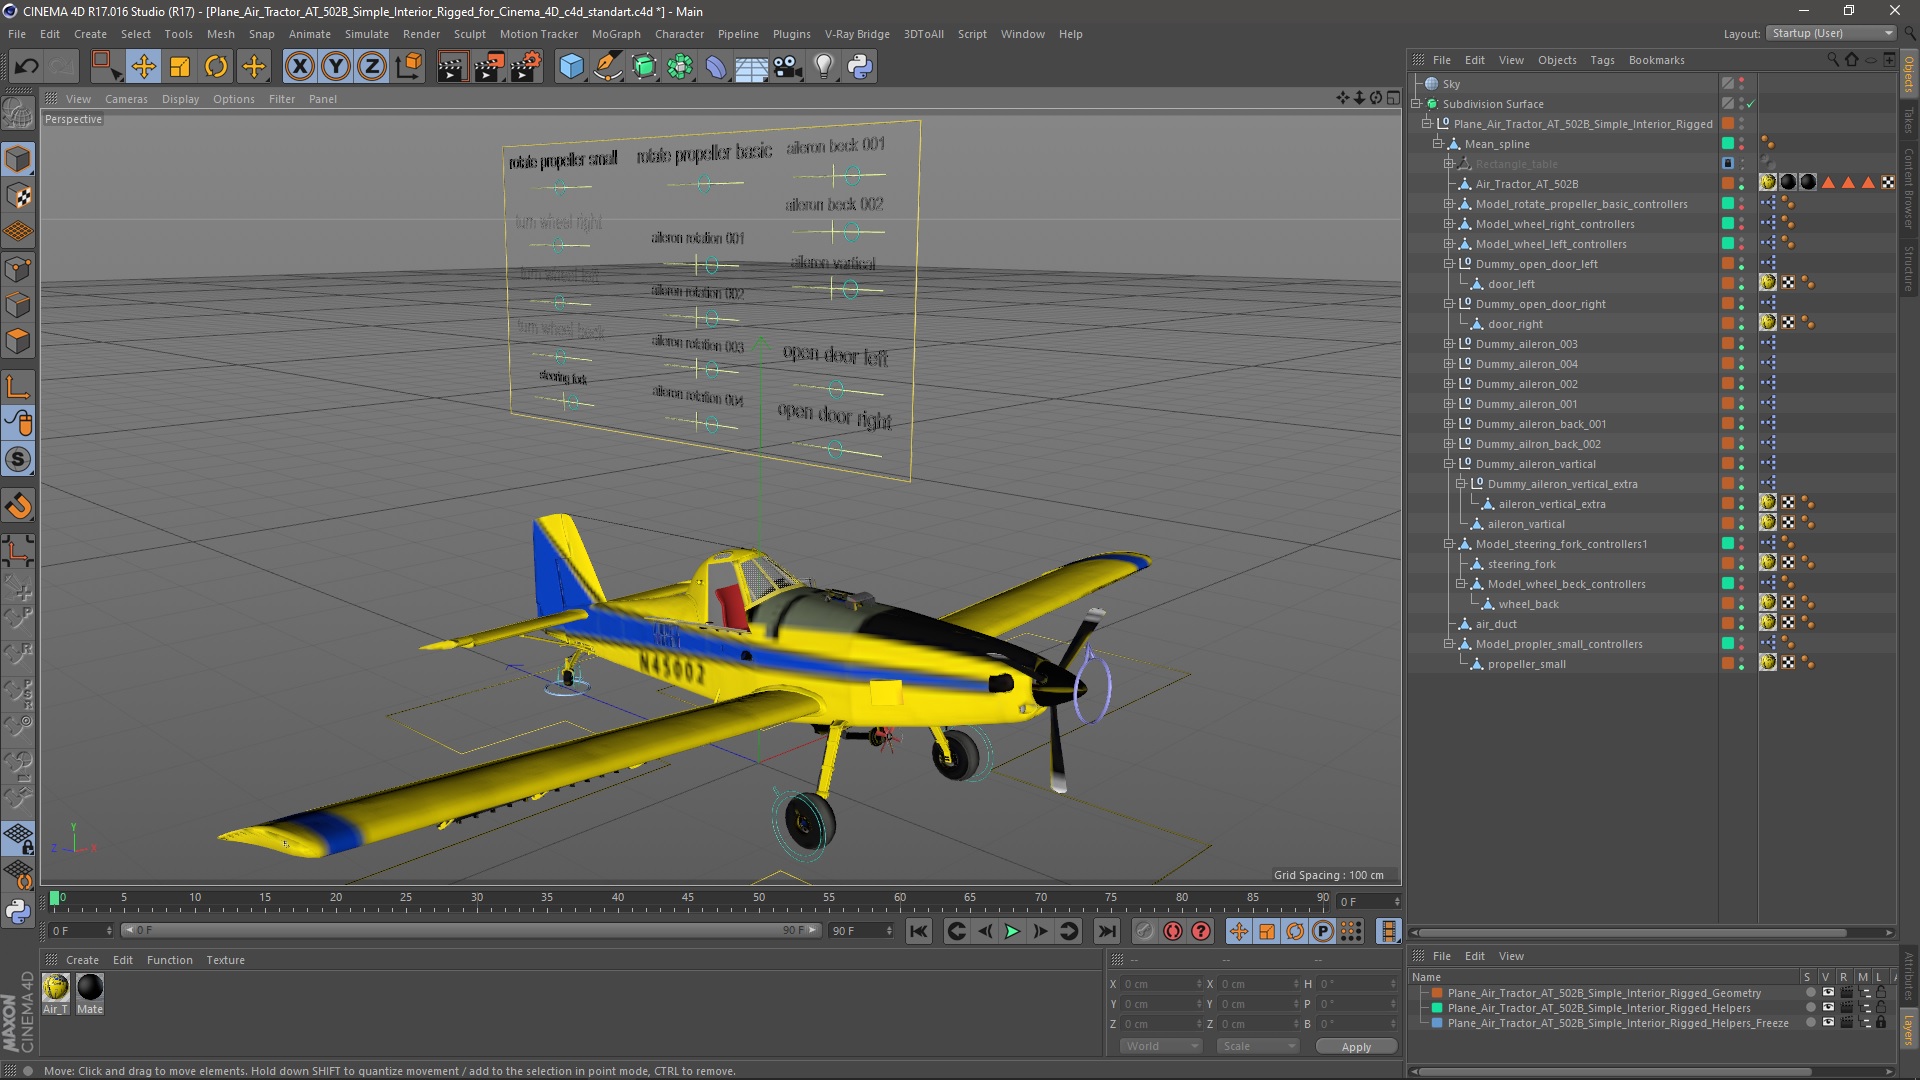Activate the Rotate tool
The image size is (1920, 1080).
pos(216,67)
